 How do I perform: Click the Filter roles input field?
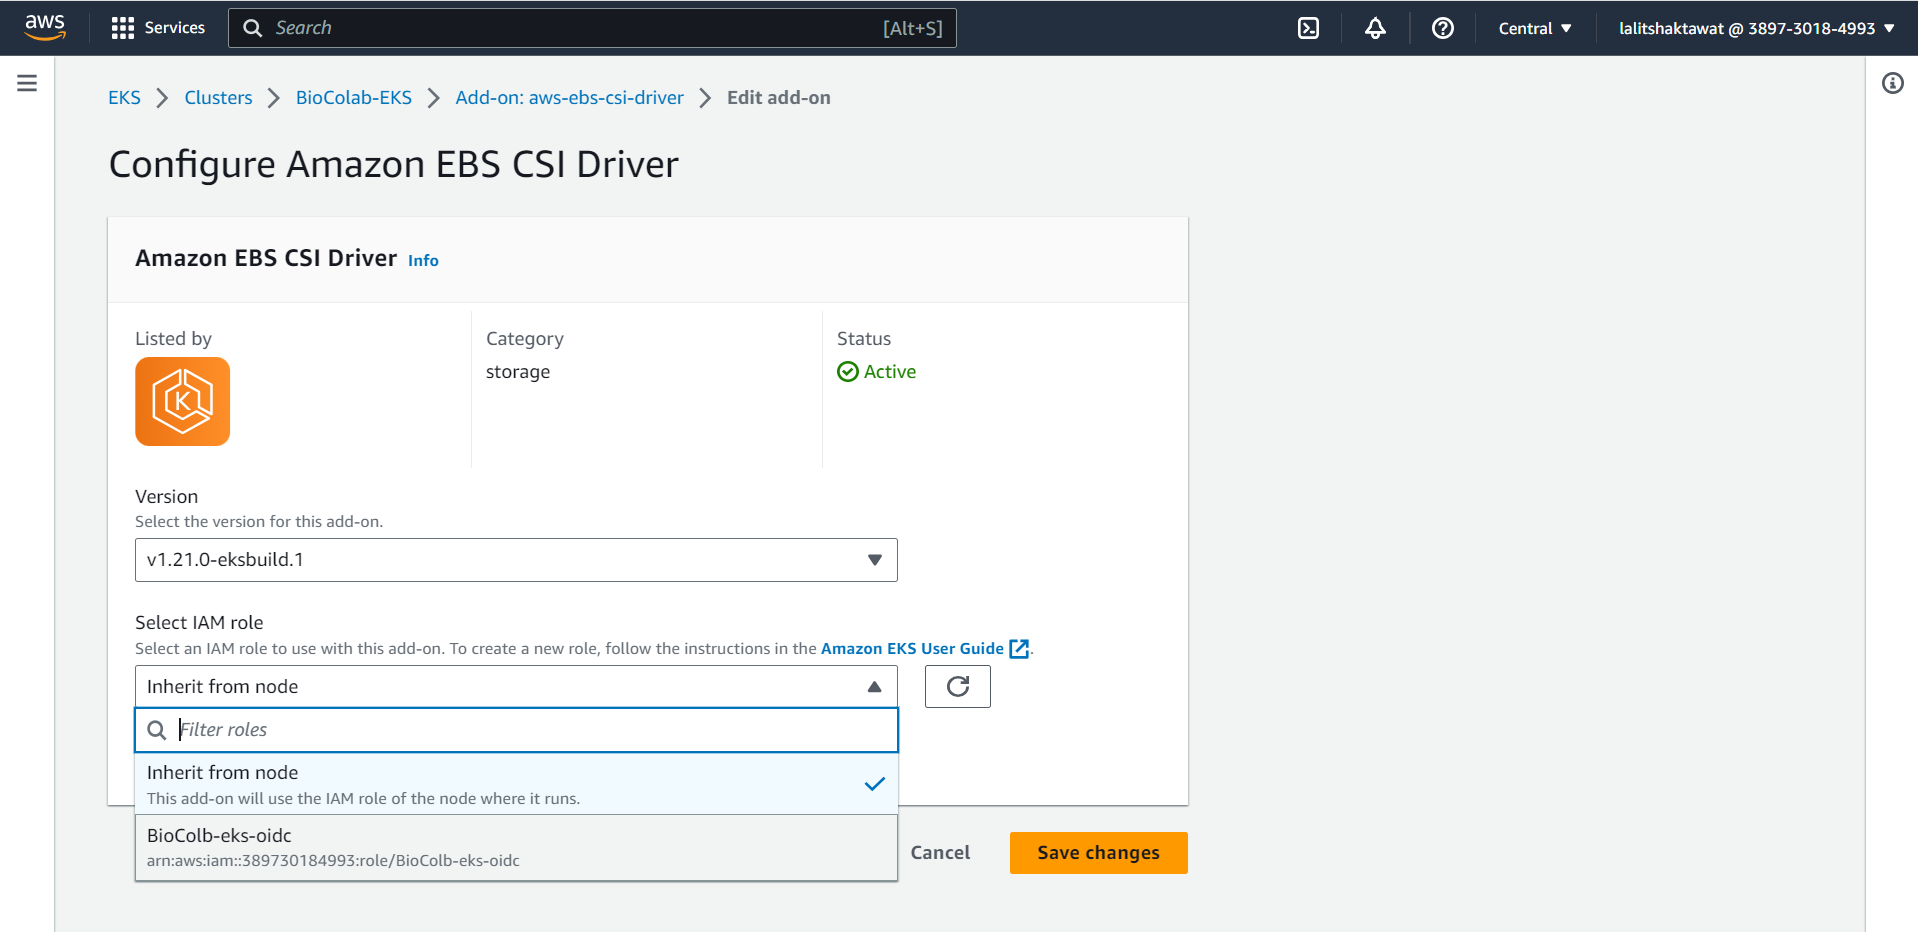[516, 730]
